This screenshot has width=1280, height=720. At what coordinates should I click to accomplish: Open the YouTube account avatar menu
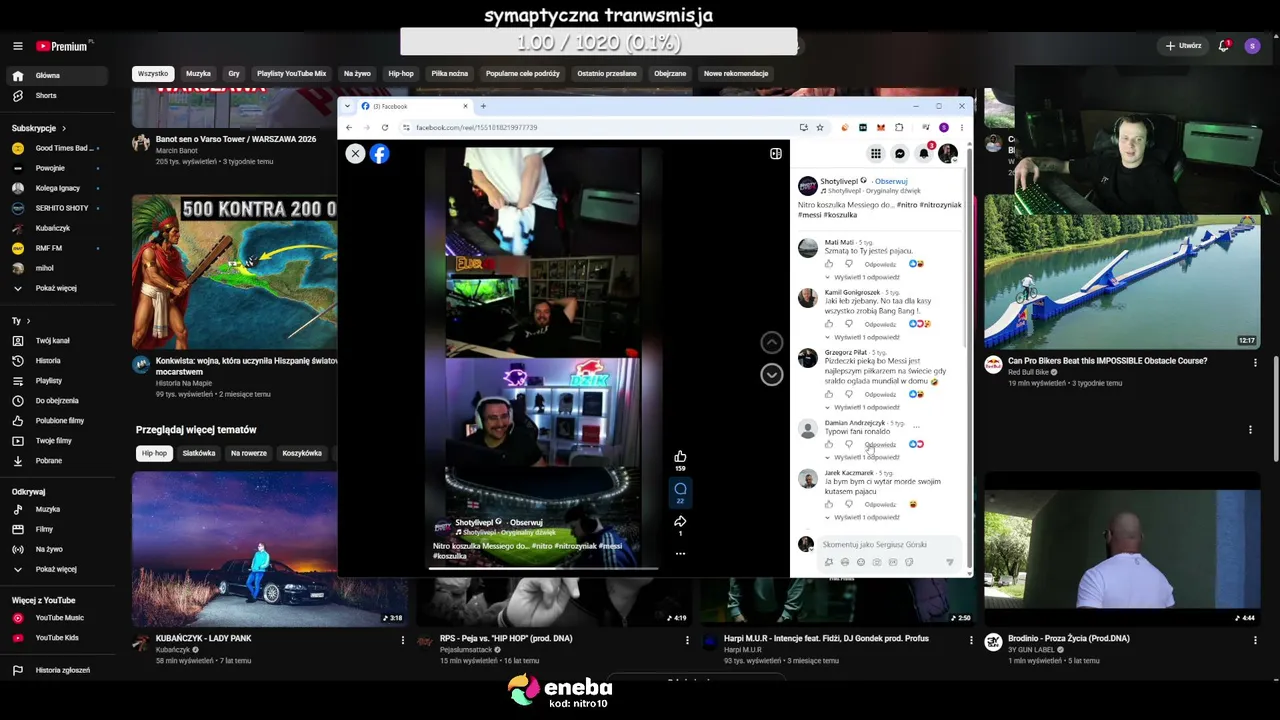(1252, 46)
